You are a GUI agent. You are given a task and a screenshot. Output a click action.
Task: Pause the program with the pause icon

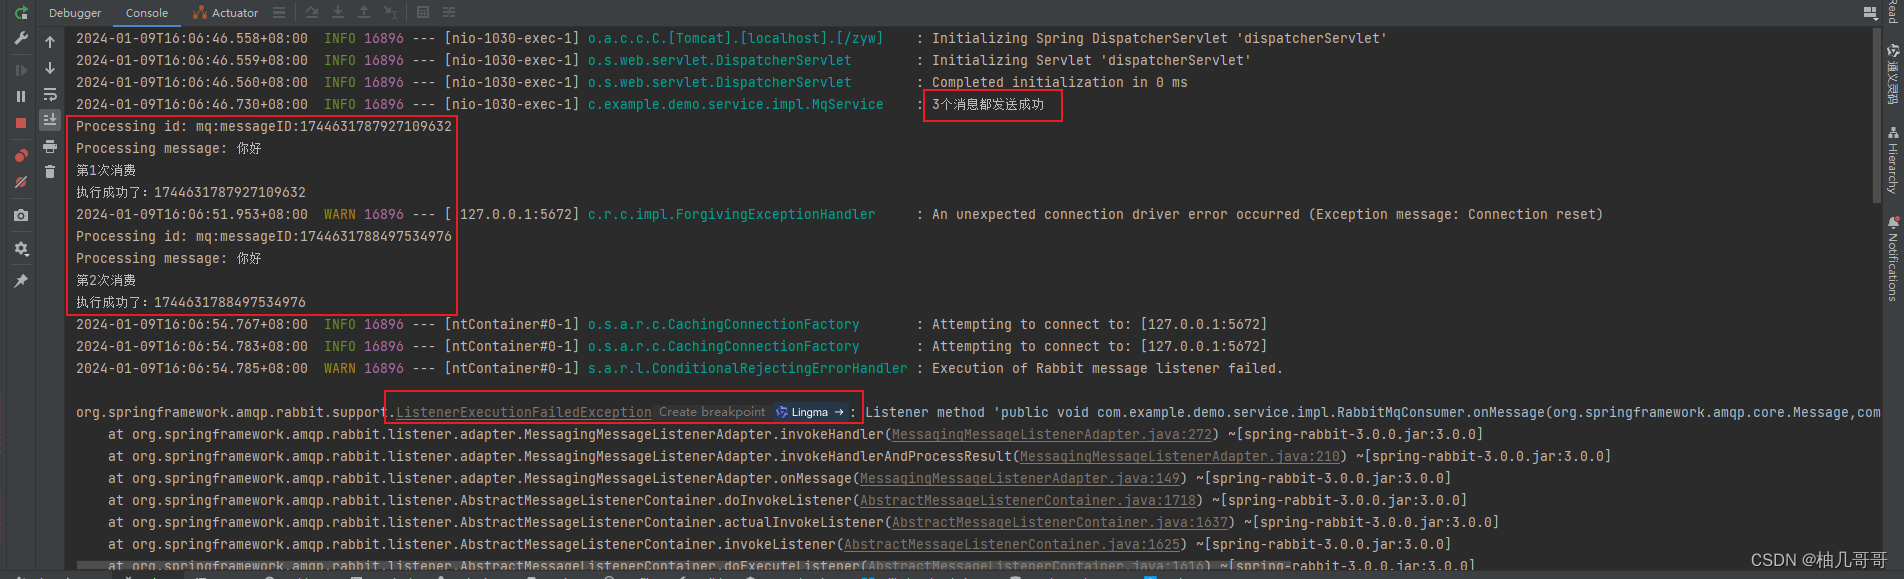click(21, 96)
